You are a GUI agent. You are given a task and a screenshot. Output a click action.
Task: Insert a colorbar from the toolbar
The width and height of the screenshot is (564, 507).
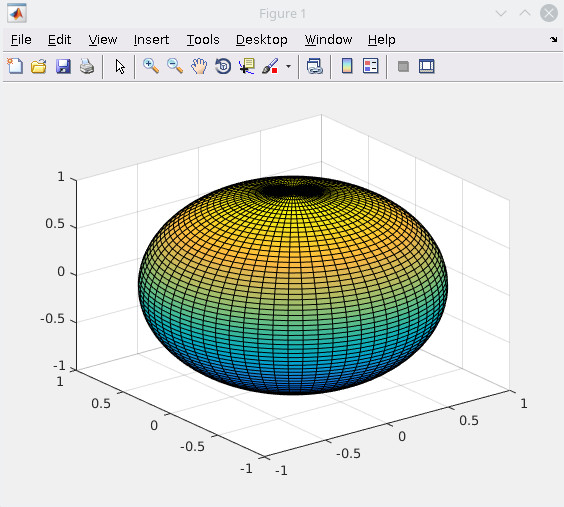[347, 66]
